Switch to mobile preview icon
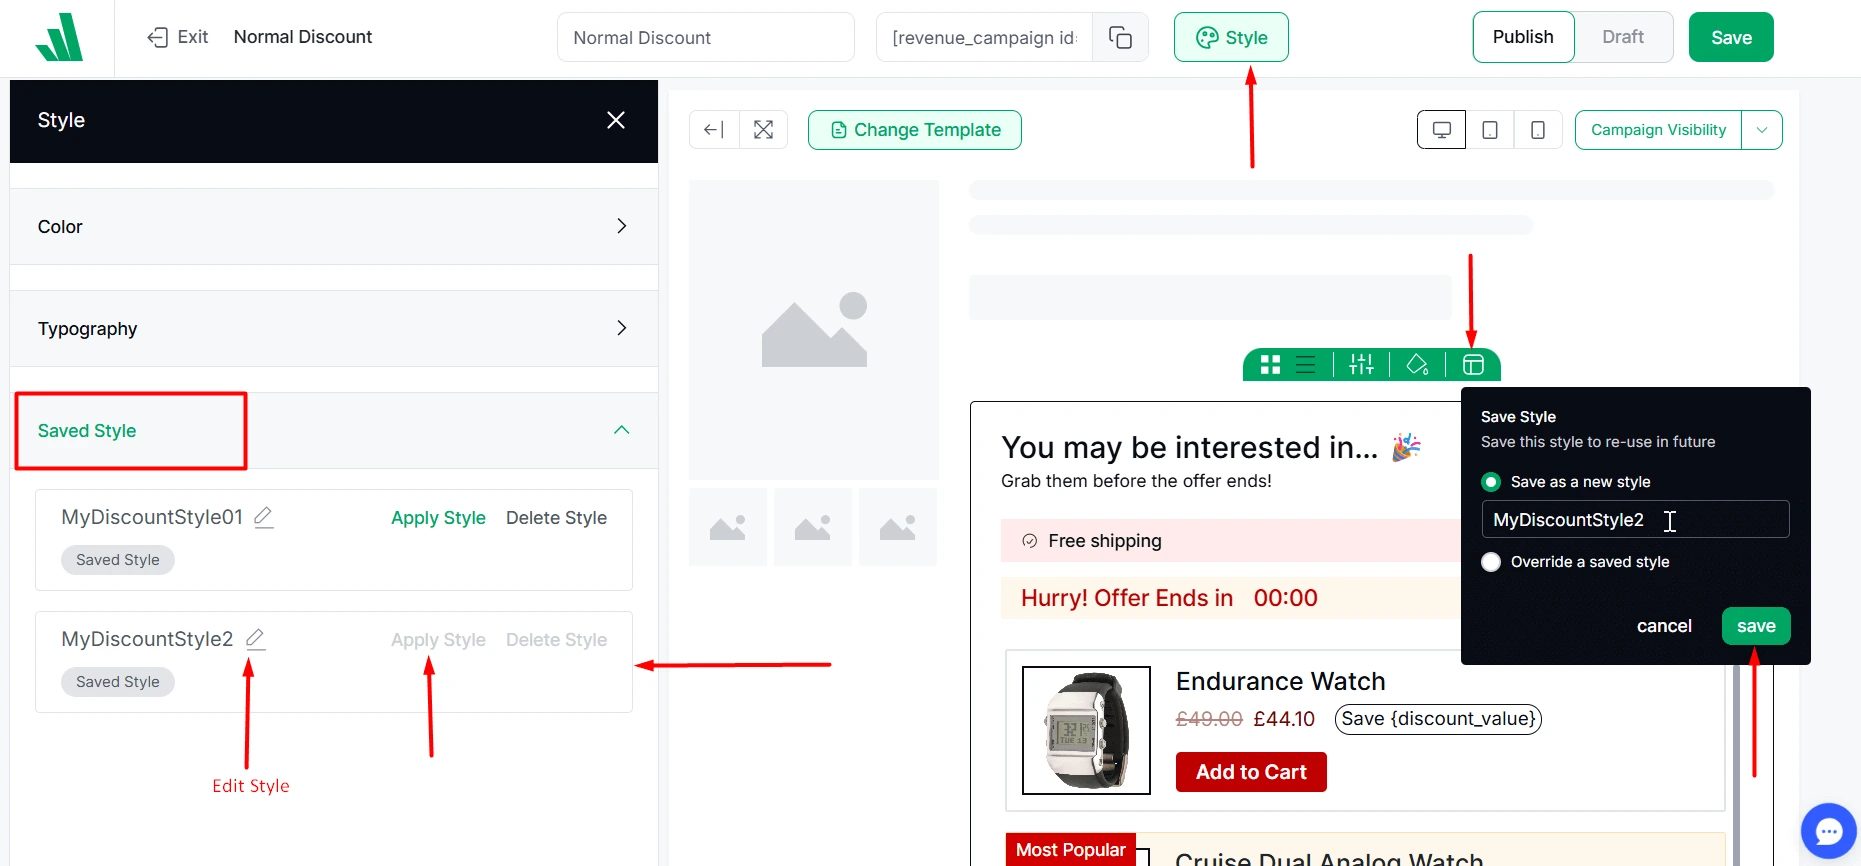The height and width of the screenshot is (866, 1861). [1538, 130]
